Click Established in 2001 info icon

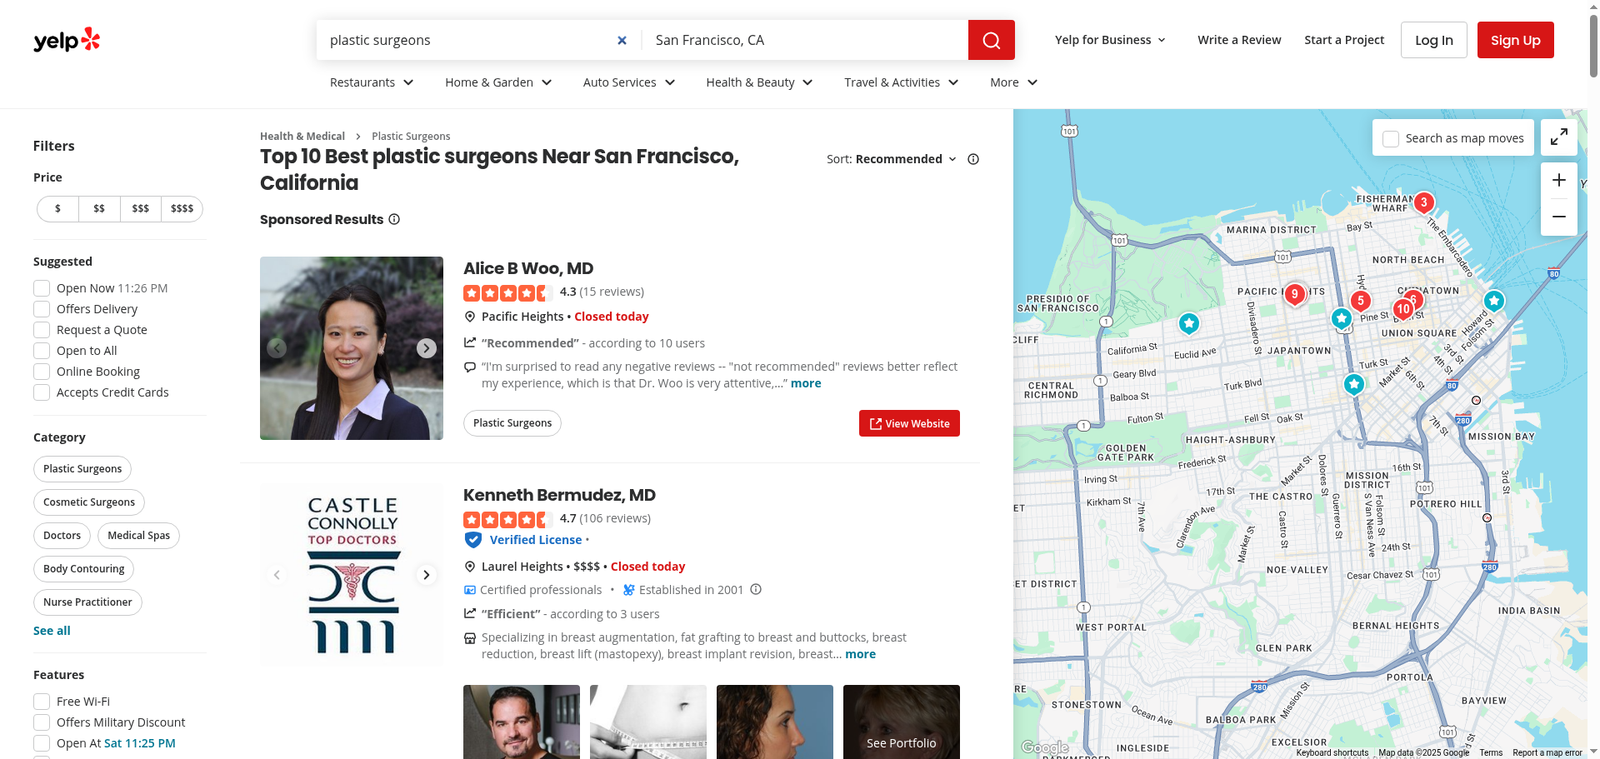pos(756,589)
